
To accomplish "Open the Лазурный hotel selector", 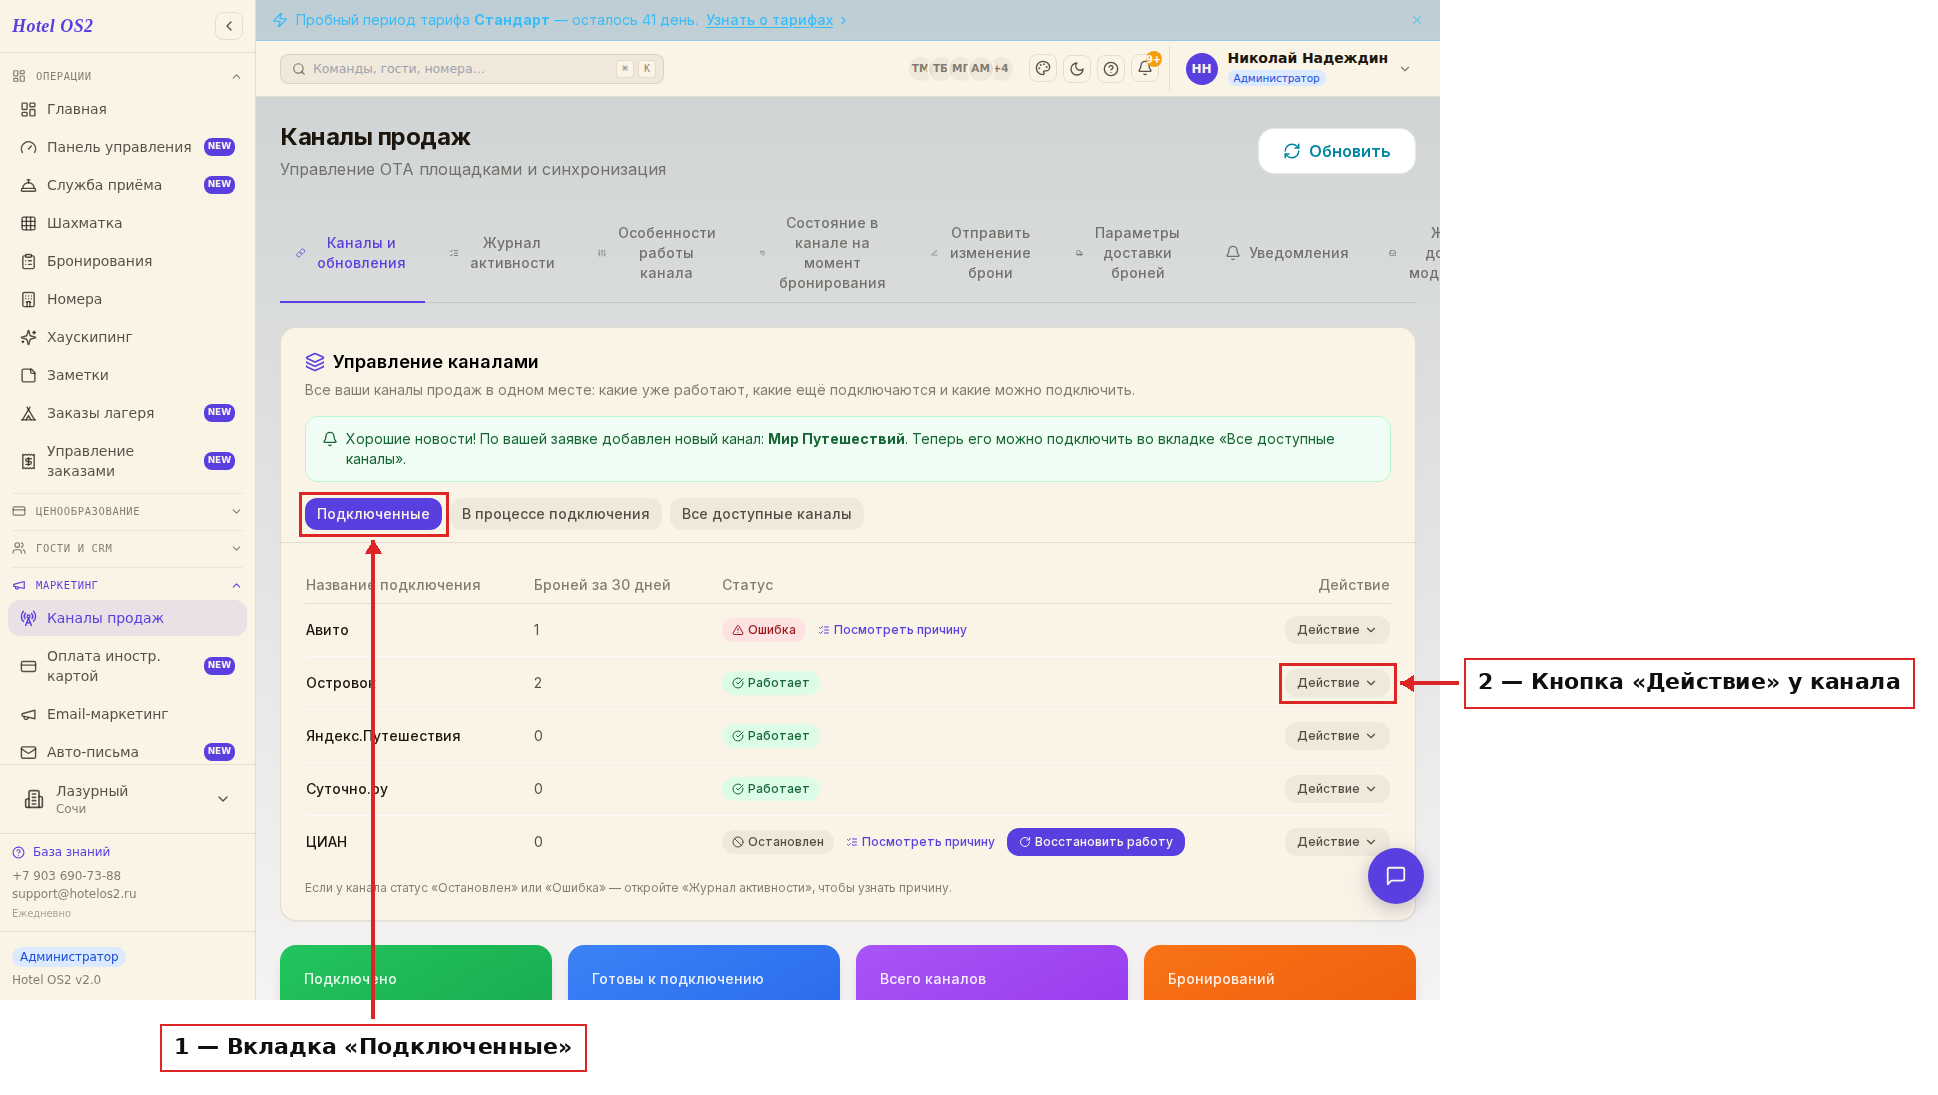I will (x=127, y=799).
